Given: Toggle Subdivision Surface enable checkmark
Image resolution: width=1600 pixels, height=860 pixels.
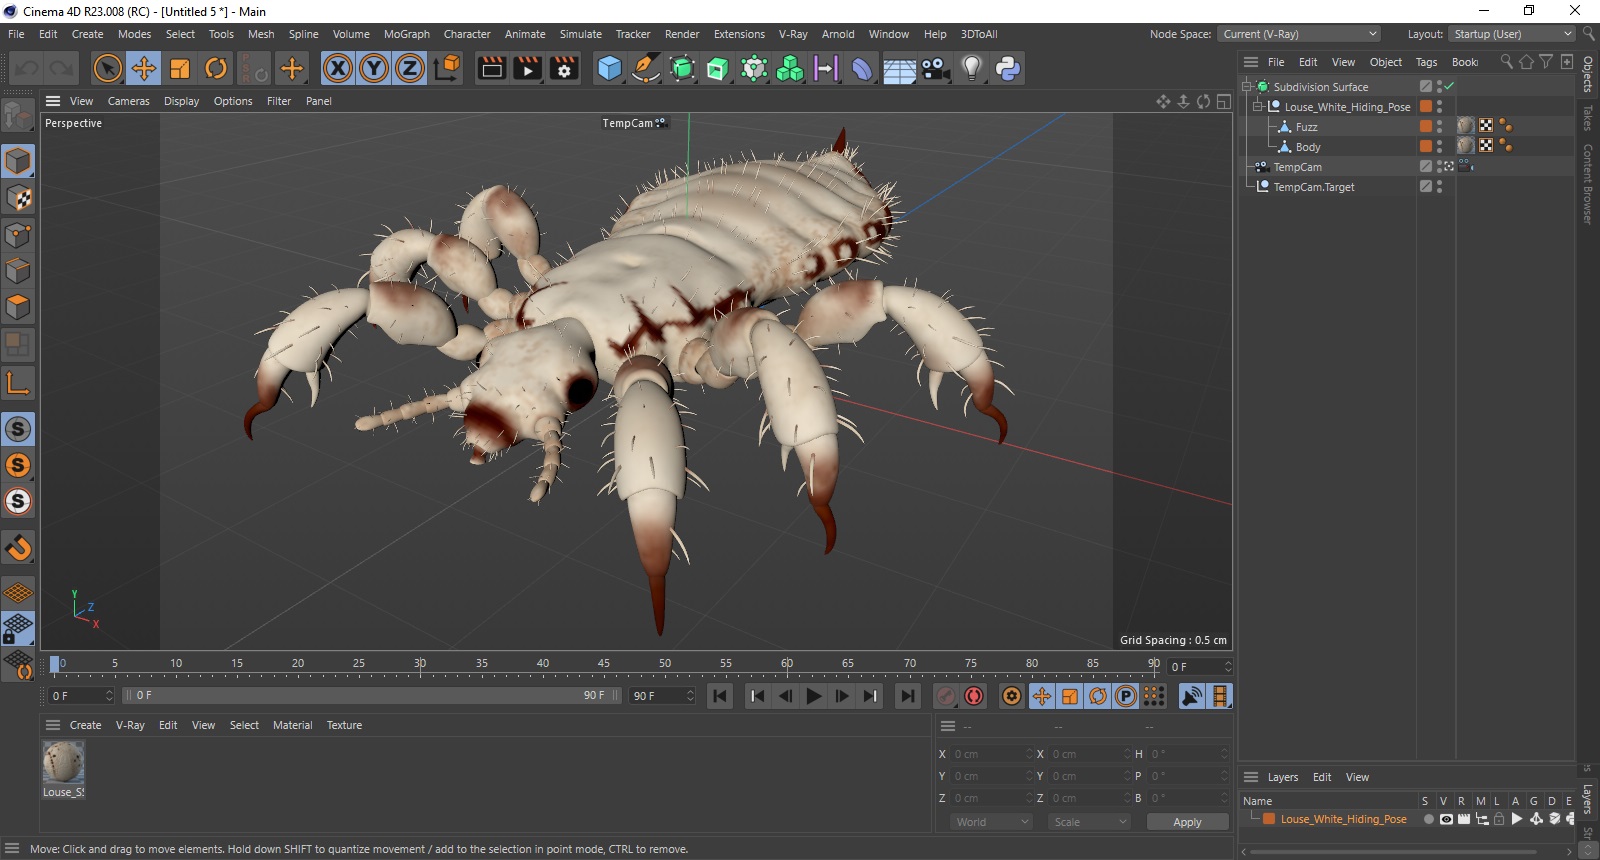Looking at the screenshot, I should 1449,86.
